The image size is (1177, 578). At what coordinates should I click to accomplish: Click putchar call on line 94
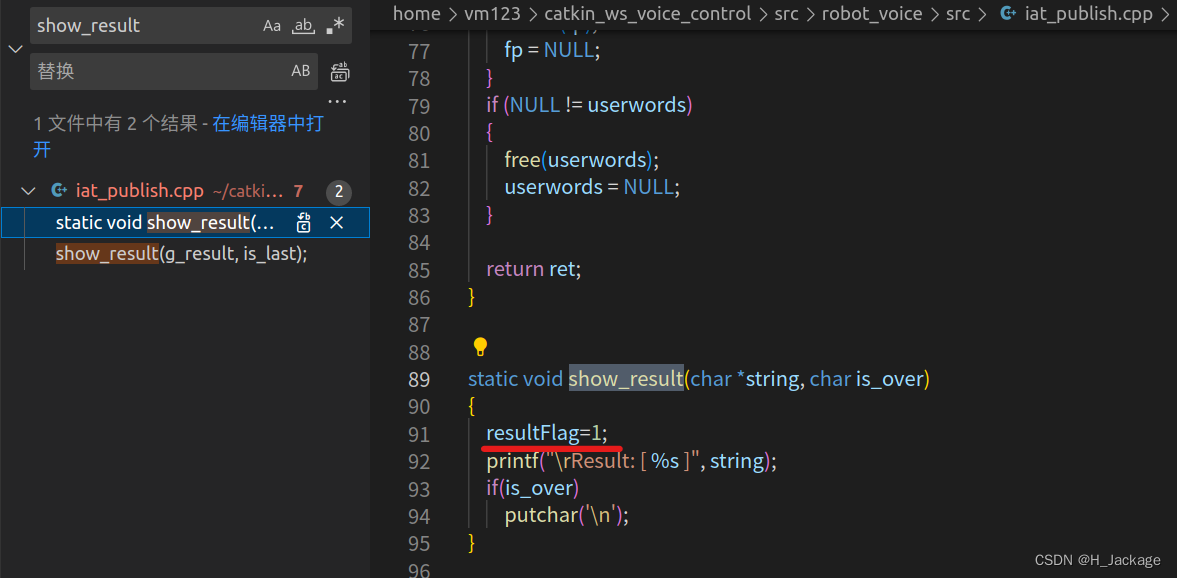[x=567, y=516]
